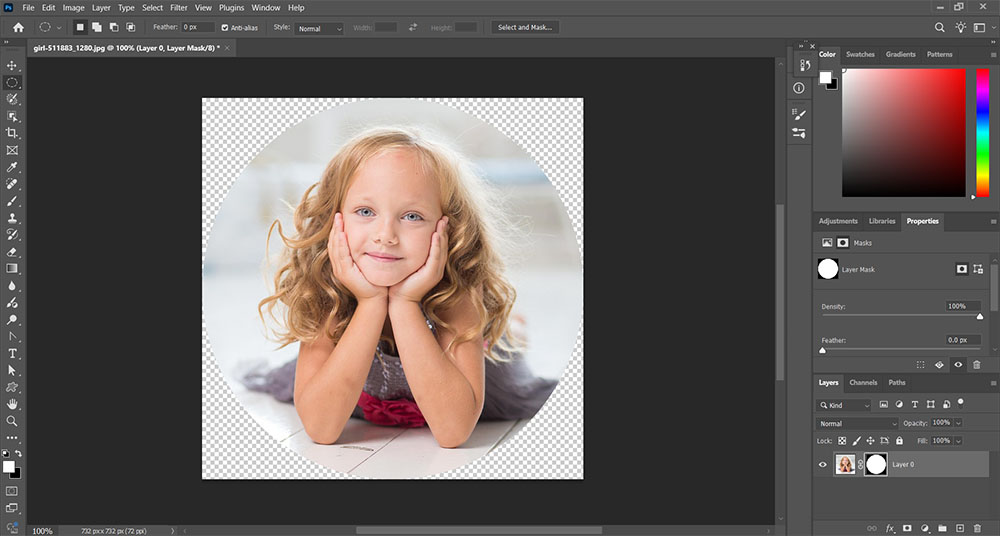Viewport: 1000px width, 536px height.
Task: Delete layer using trash icon
Action: pyautogui.click(x=977, y=527)
